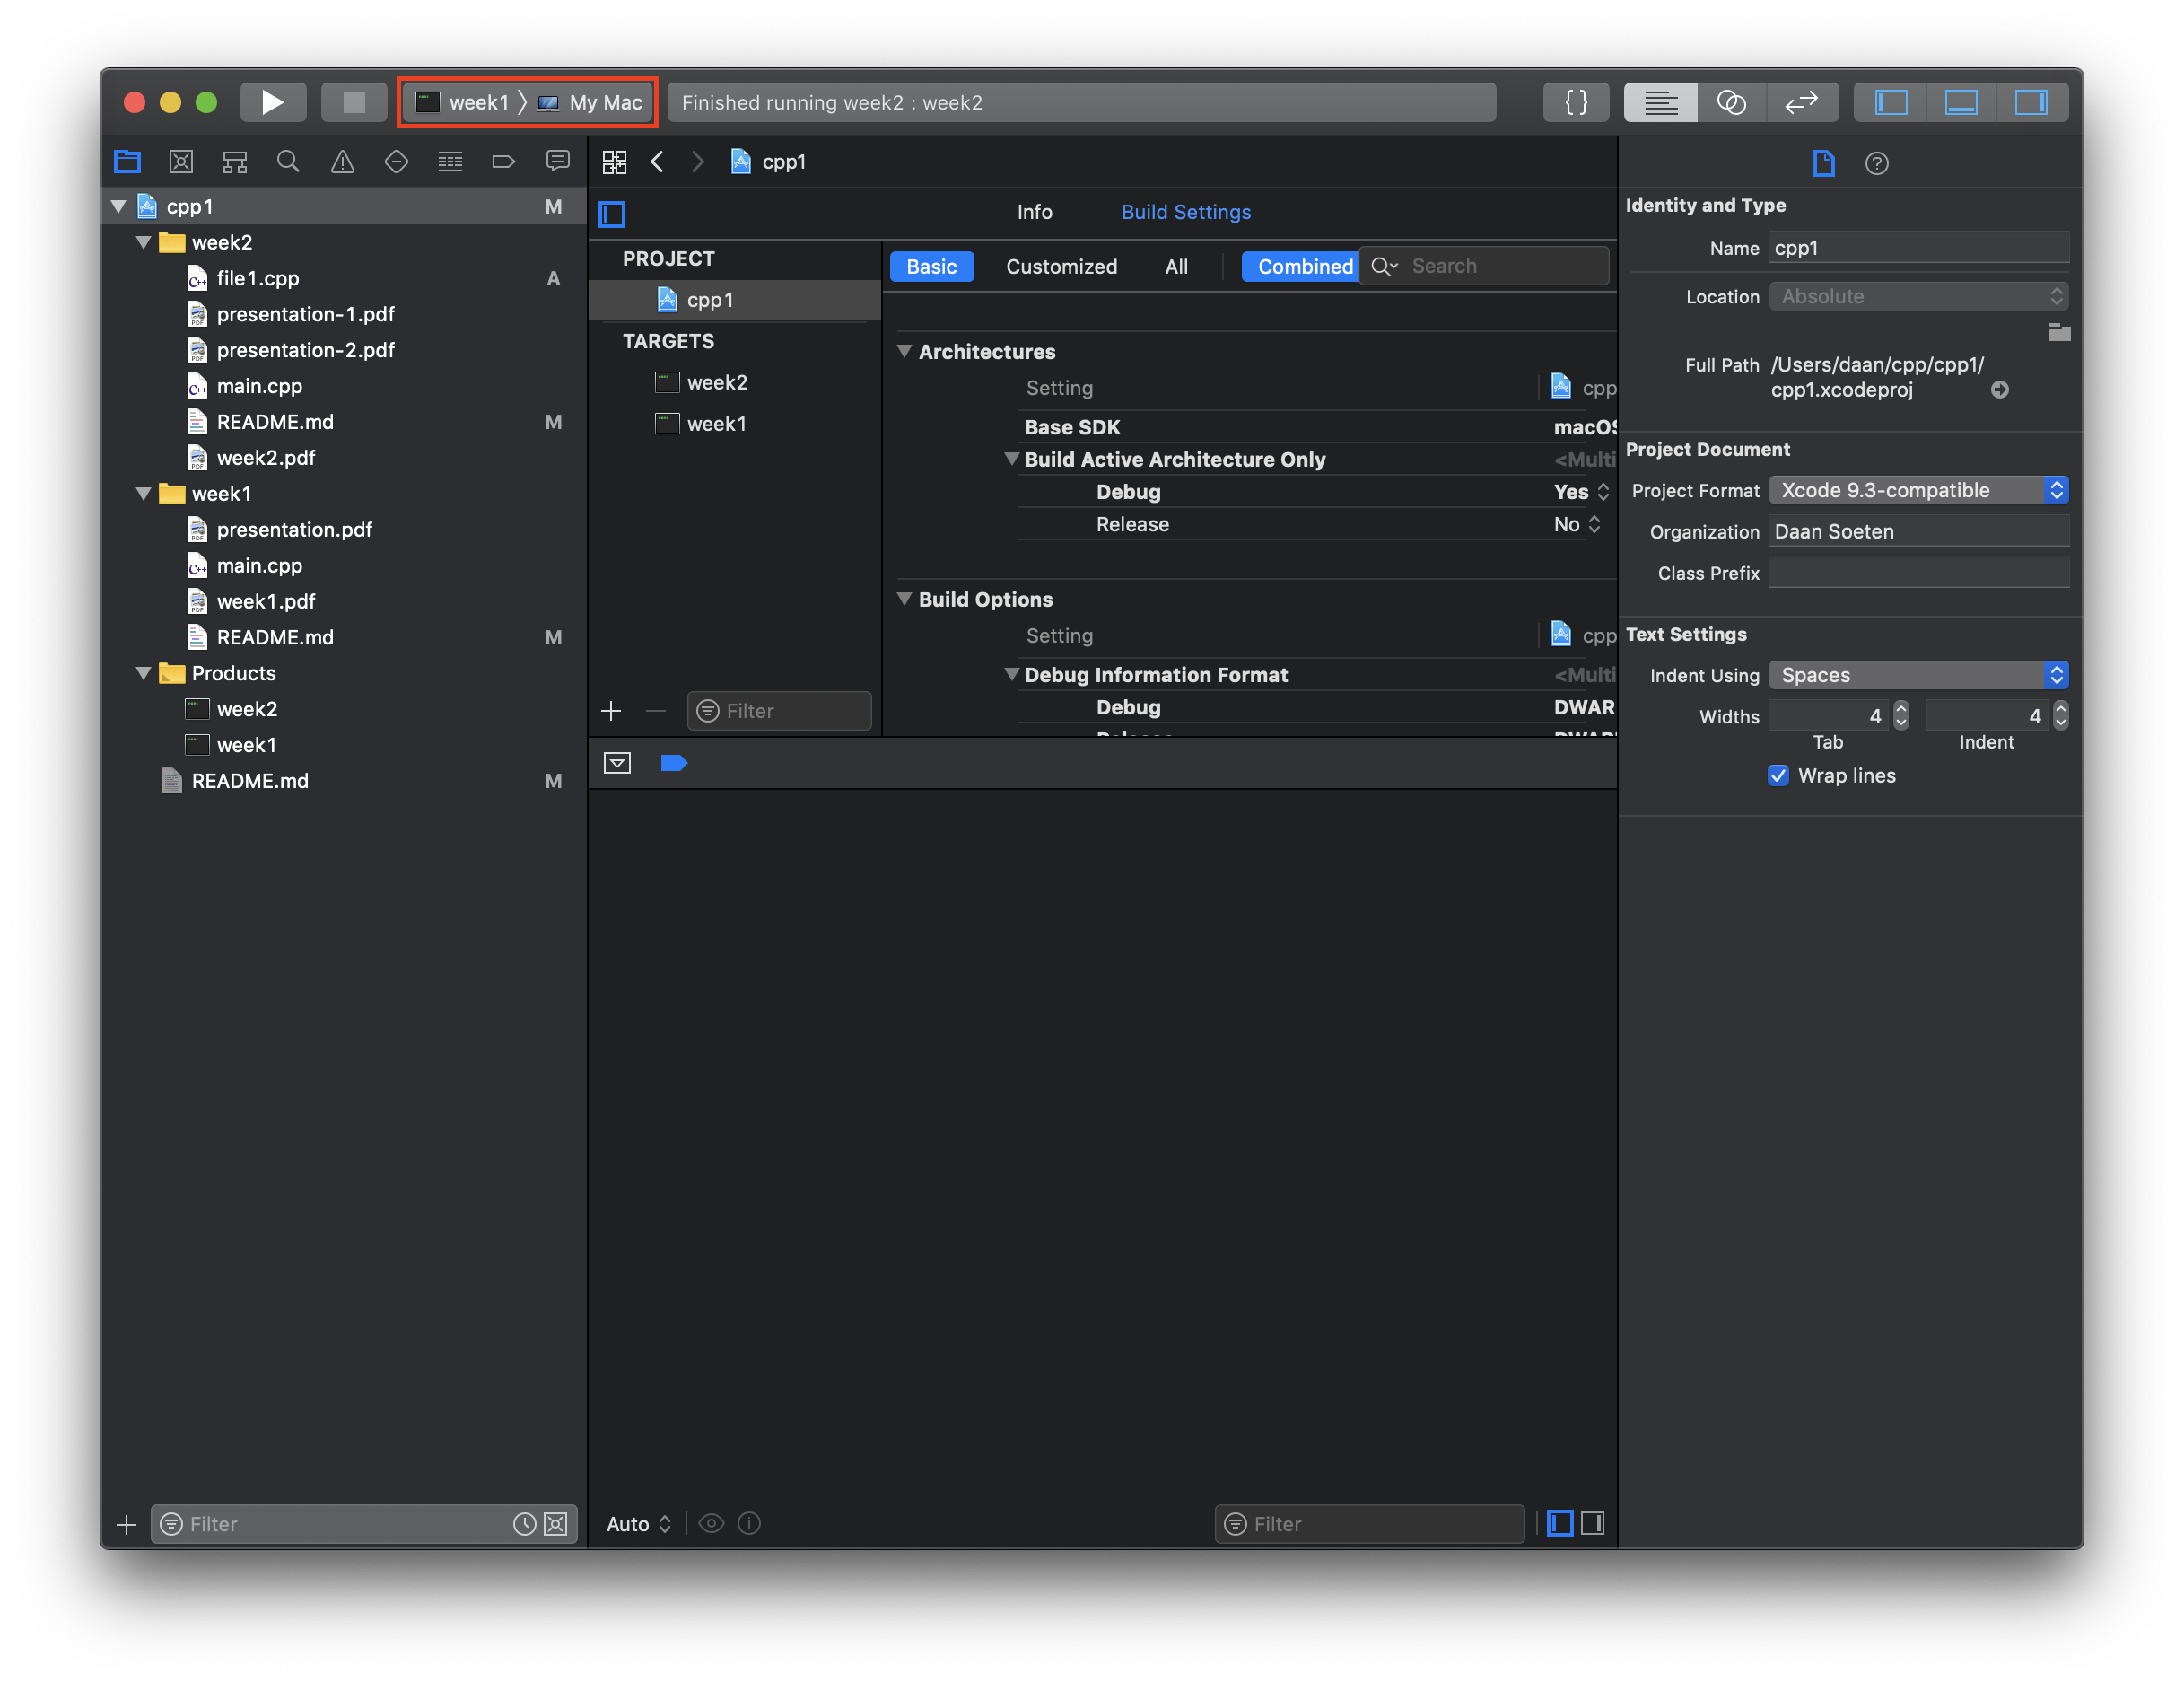Click the Run play button
Viewport: 2184px width, 1682px height.
272,102
